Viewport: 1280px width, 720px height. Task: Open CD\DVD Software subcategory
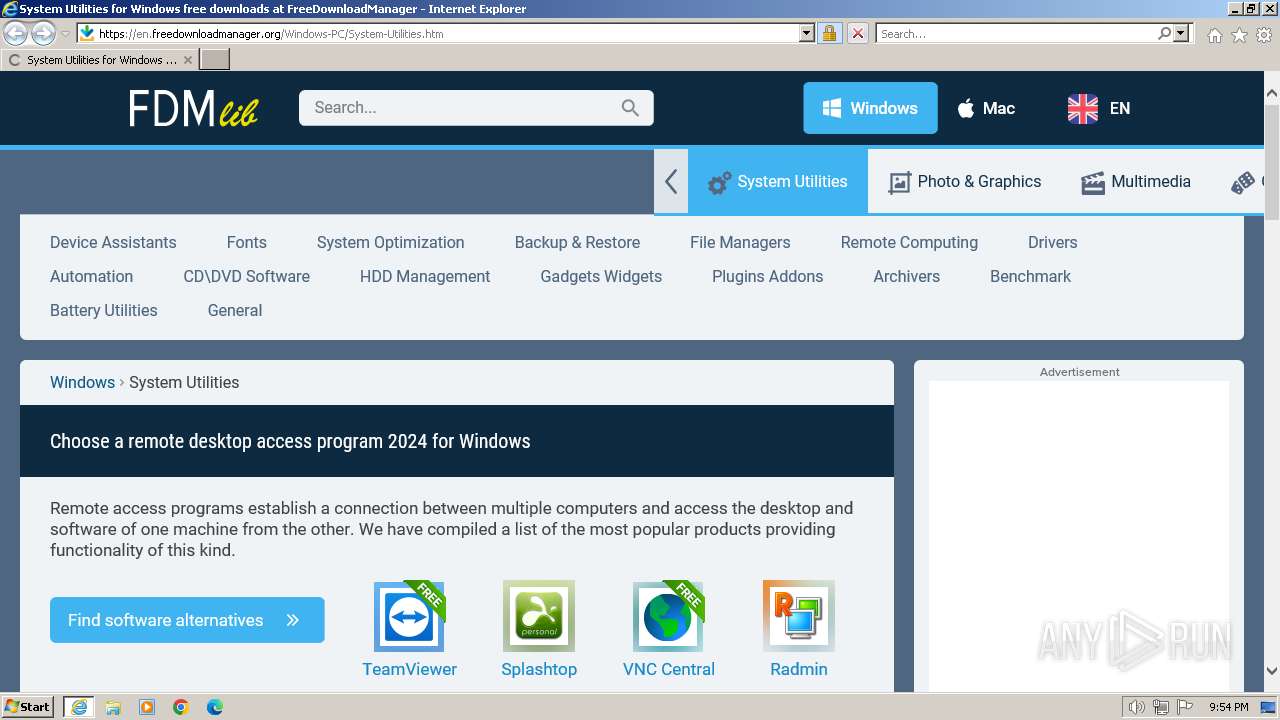click(246, 276)
